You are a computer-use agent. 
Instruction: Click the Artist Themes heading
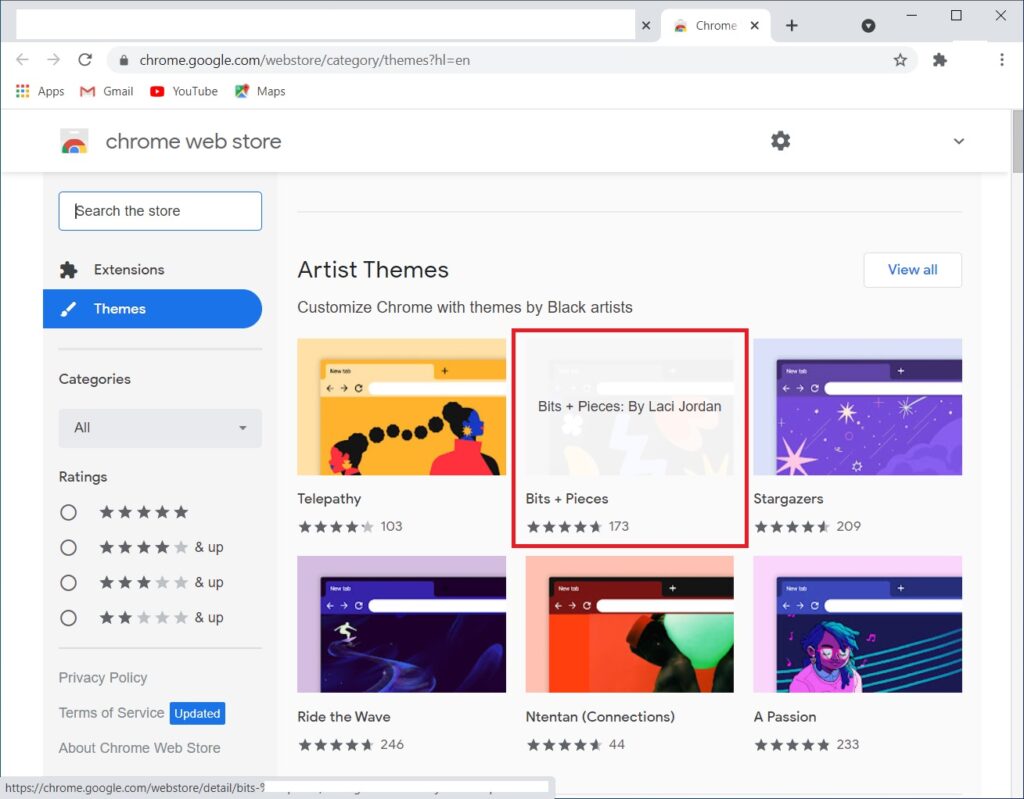pyautogui.click(x=373, y=270)
